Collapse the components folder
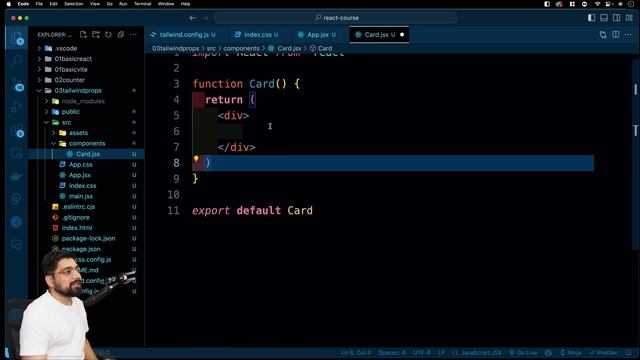 86,143
